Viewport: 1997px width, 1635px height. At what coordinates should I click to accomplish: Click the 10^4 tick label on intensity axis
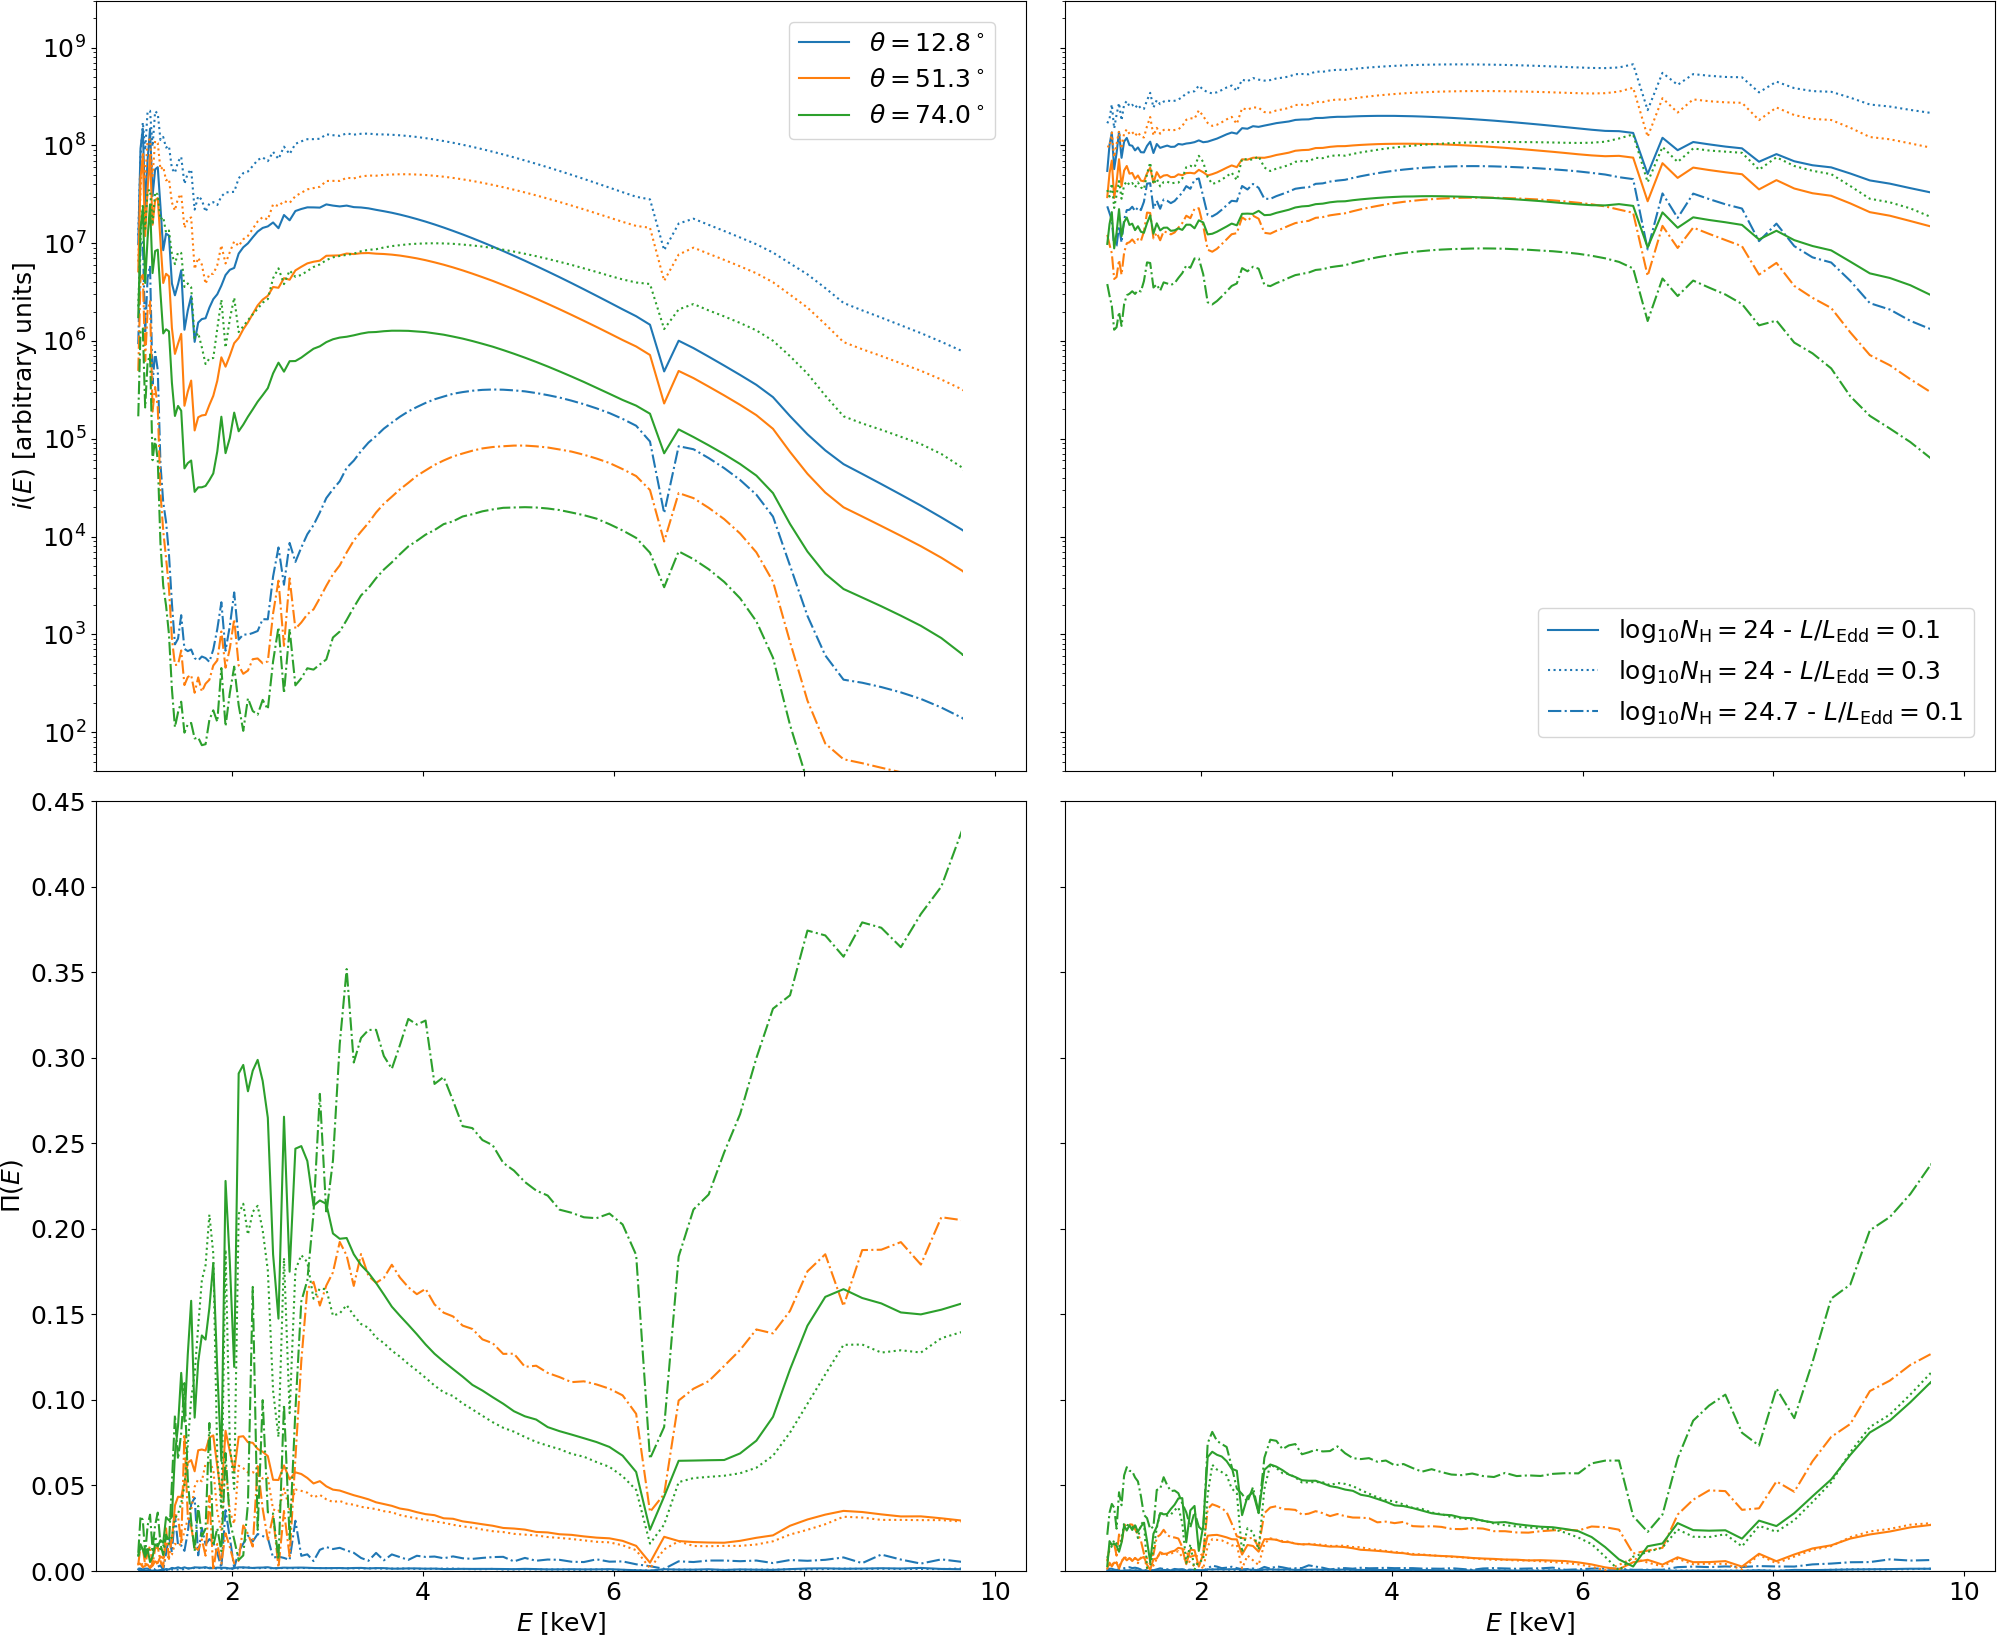pyautogui.click(x=64, y=536)
